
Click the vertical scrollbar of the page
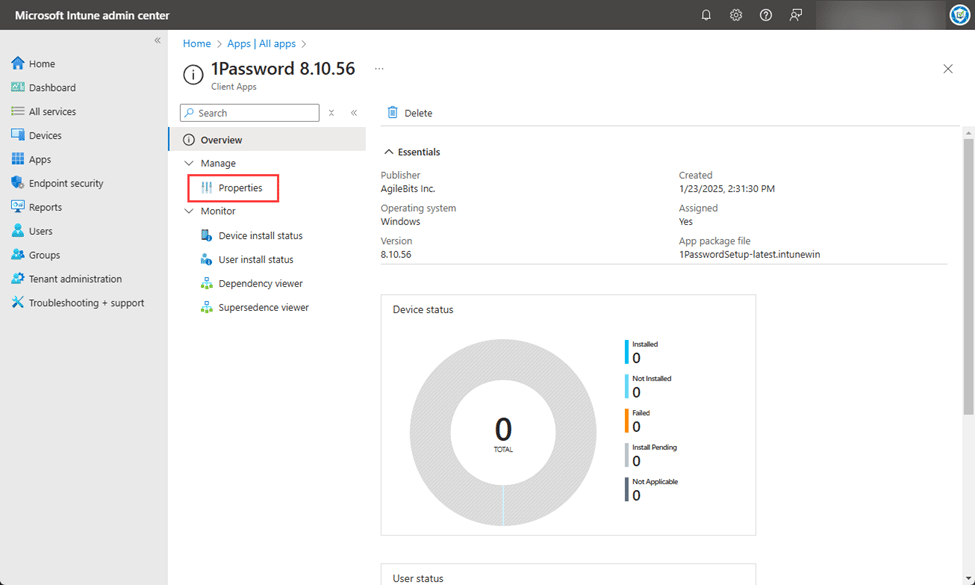click(x=968, y=270)
